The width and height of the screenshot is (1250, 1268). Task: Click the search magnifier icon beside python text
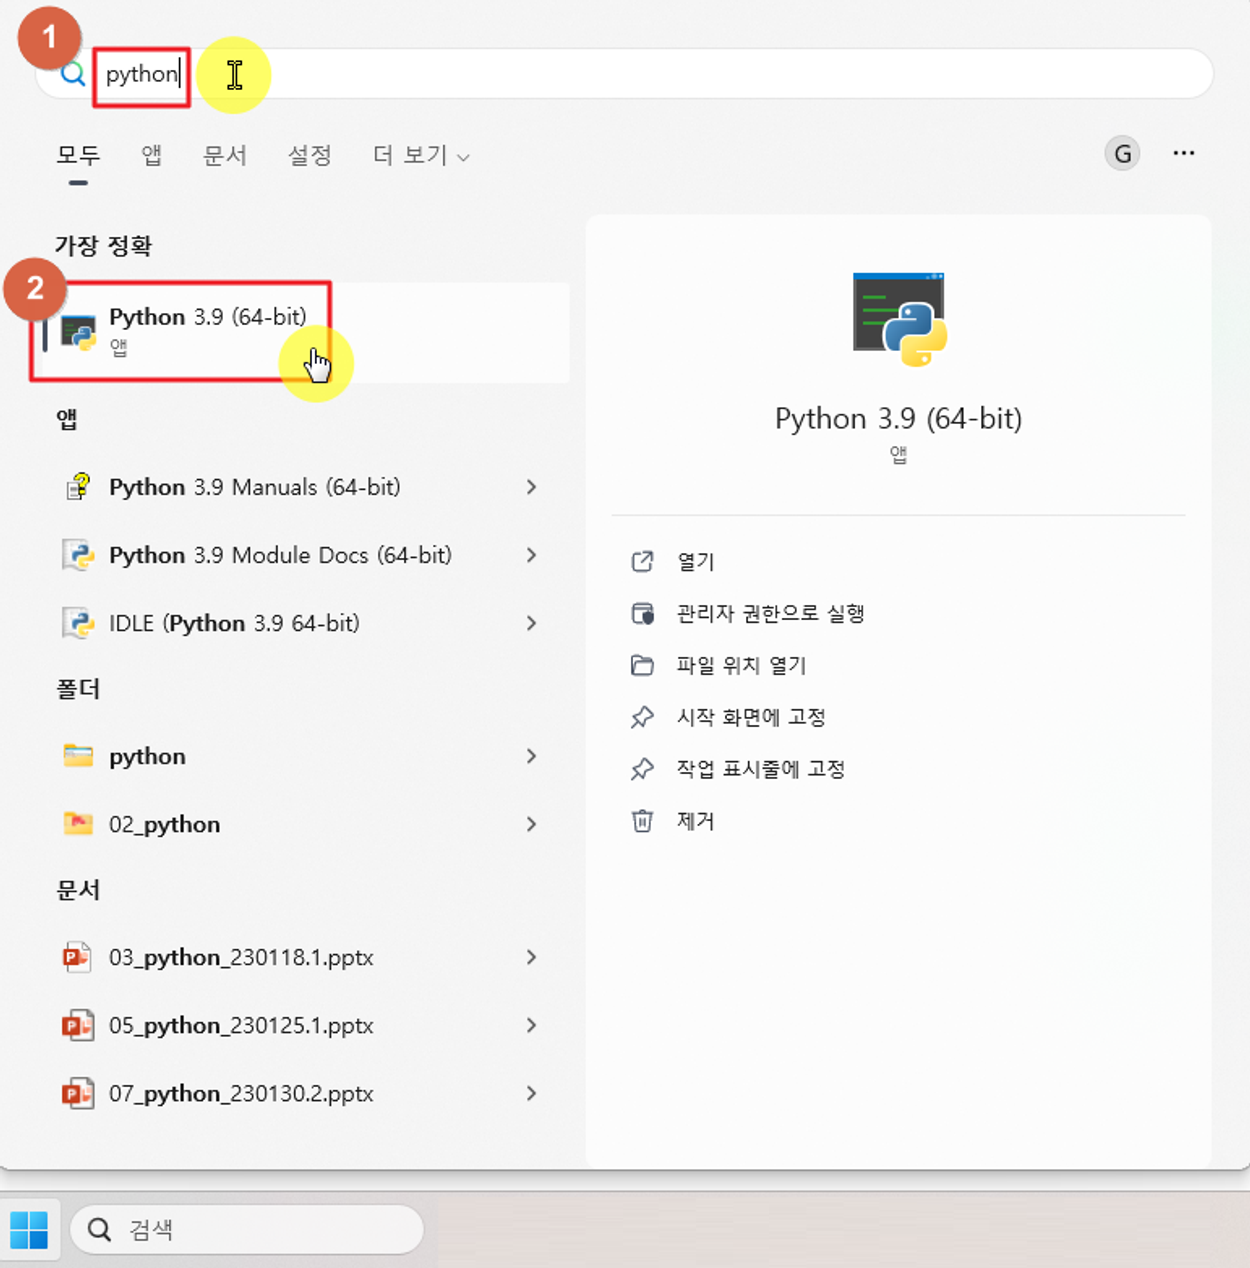tap(72, 74)
